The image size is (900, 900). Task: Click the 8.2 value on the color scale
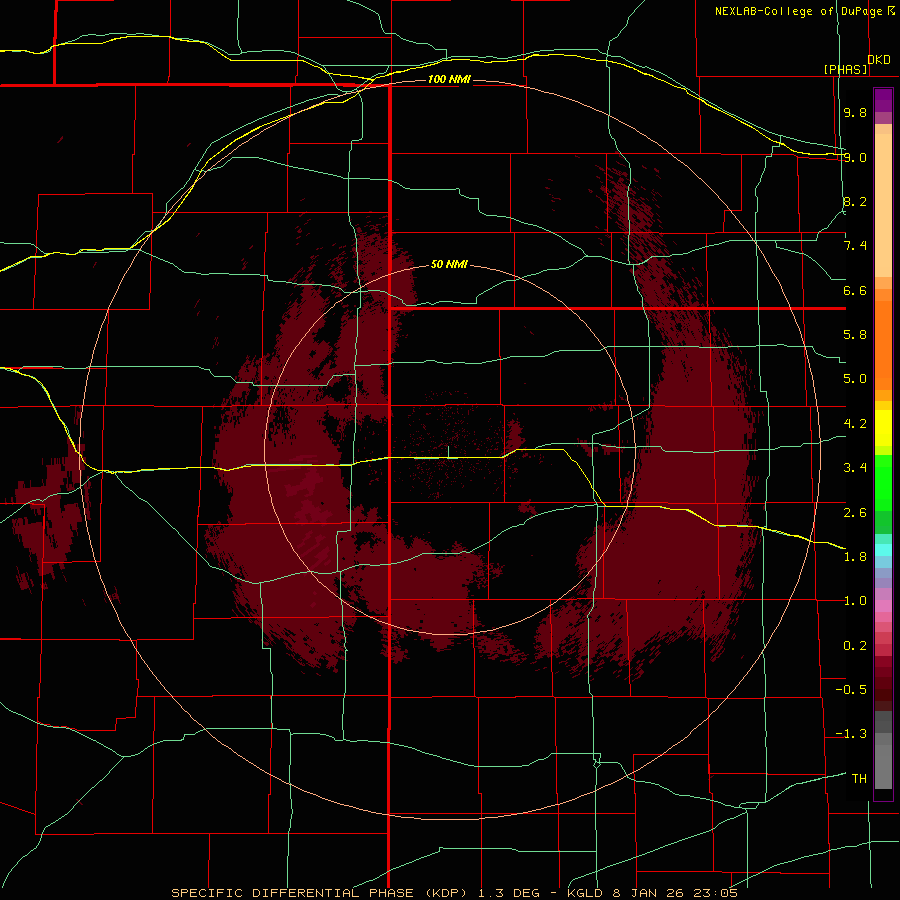[x=855, y=201]
